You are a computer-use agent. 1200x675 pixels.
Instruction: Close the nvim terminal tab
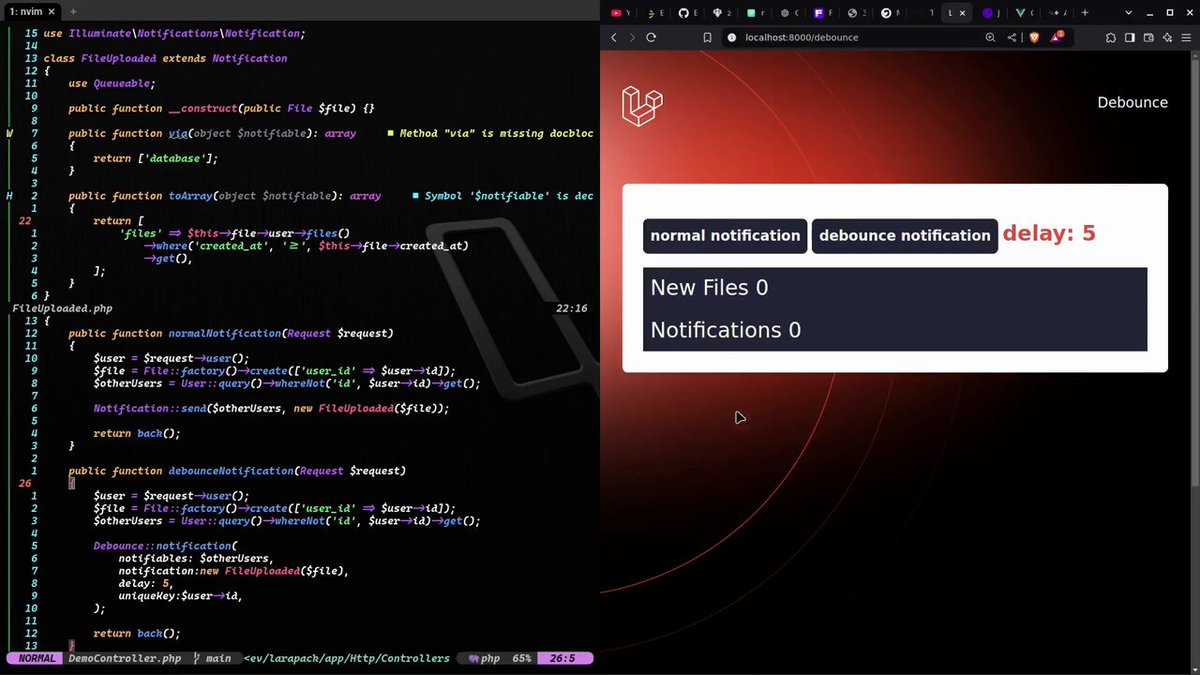pos(52,11)
